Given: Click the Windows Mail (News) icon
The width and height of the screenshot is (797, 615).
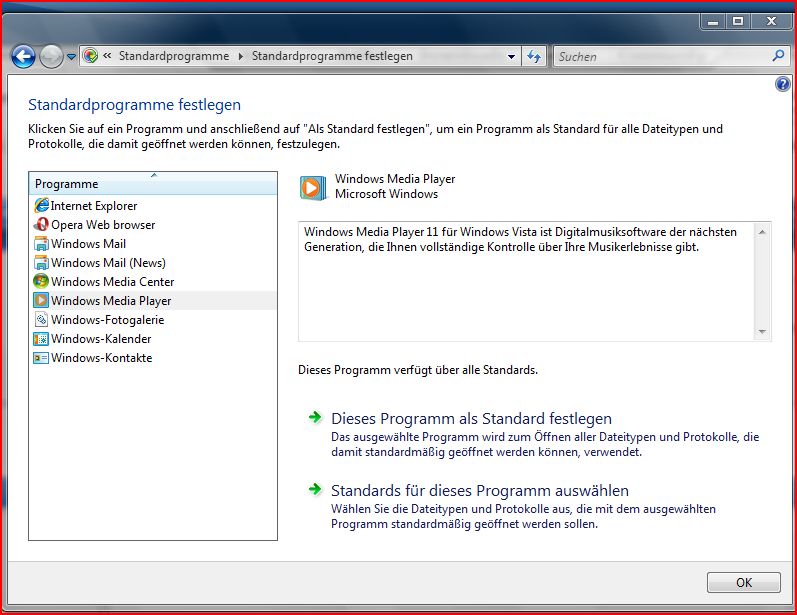Looking at the screenshot, I should tap(41, 262).
